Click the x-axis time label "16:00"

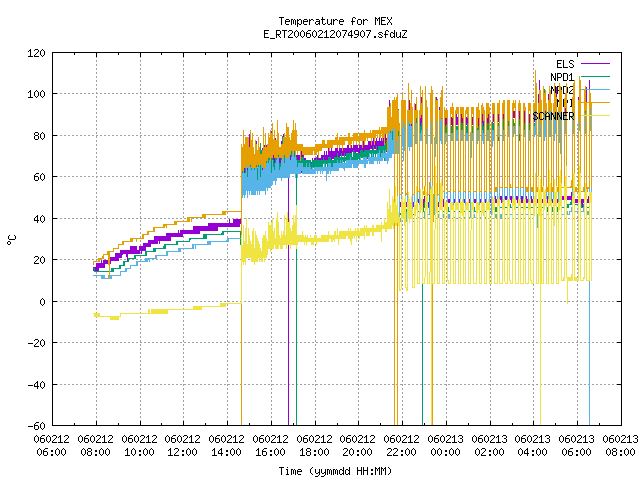coord(270,452)
